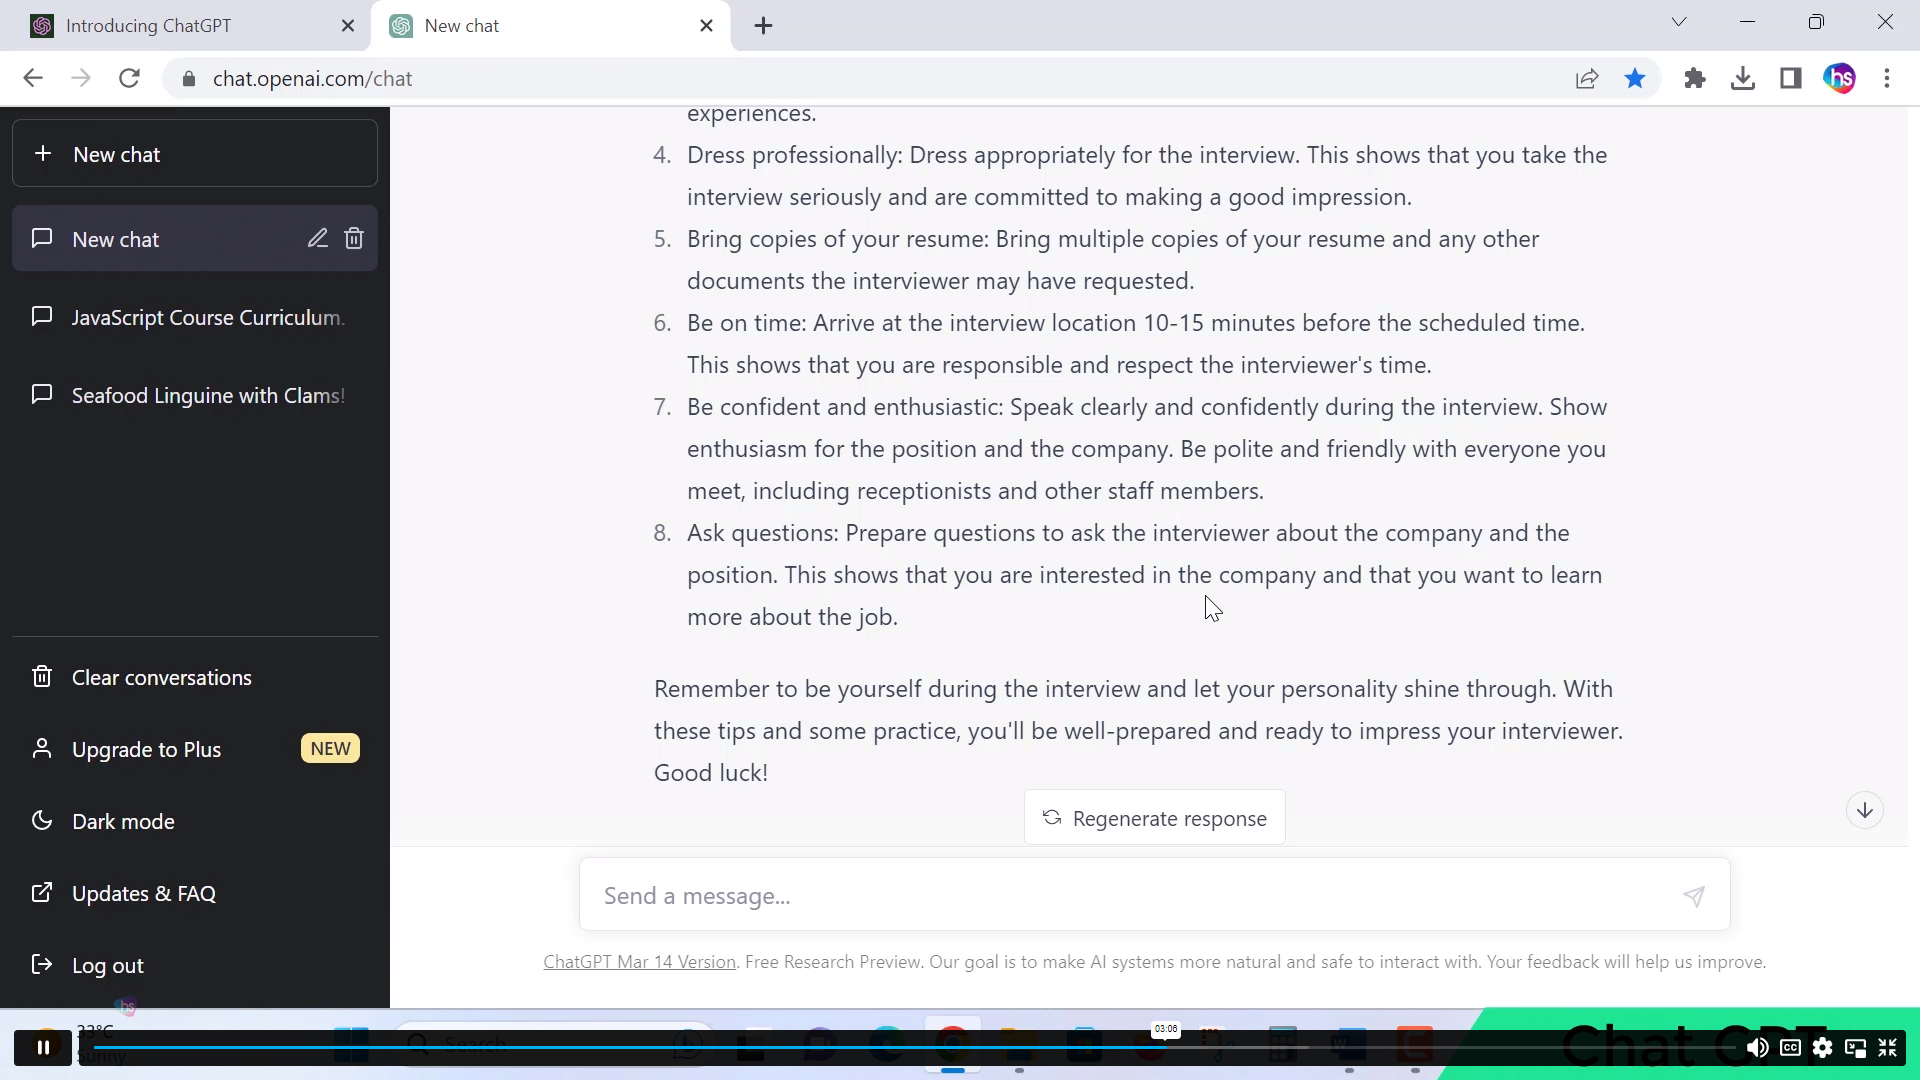Switch to Introducing ChatGPT tab
This screenshot has height=1080, width=1920.
(x=150, y=26)
